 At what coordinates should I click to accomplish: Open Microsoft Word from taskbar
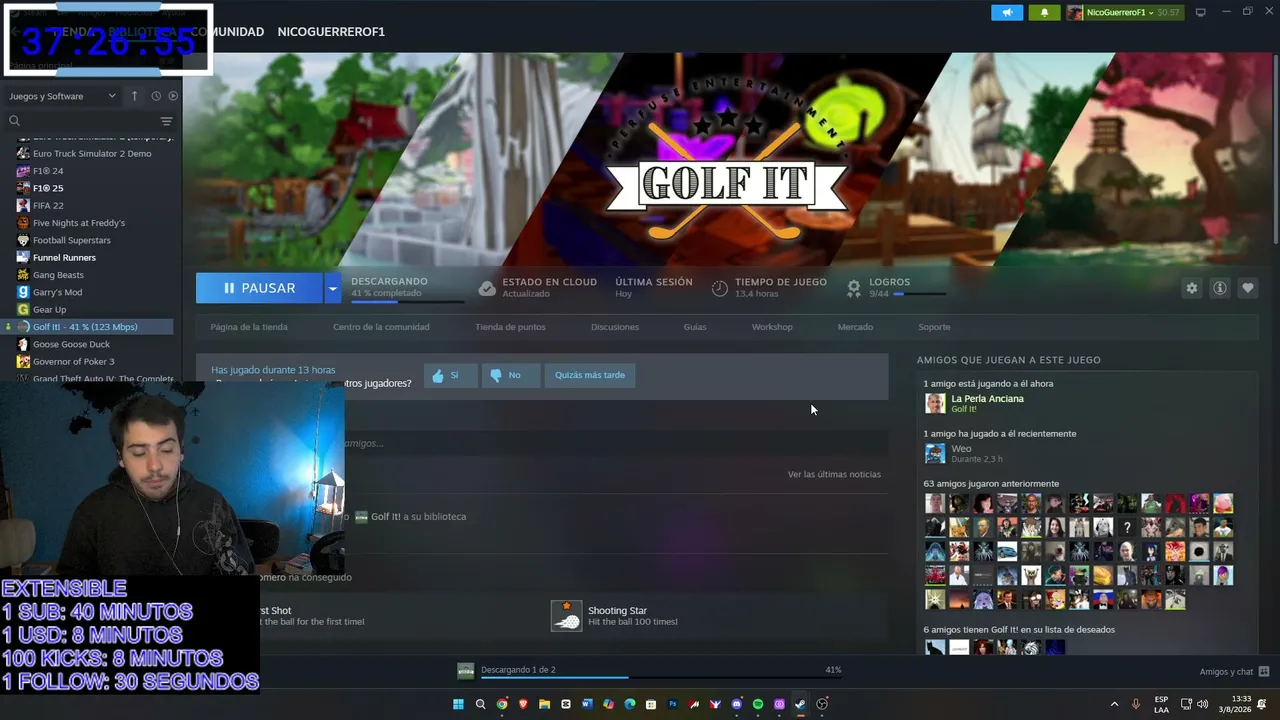coord(587,704)
